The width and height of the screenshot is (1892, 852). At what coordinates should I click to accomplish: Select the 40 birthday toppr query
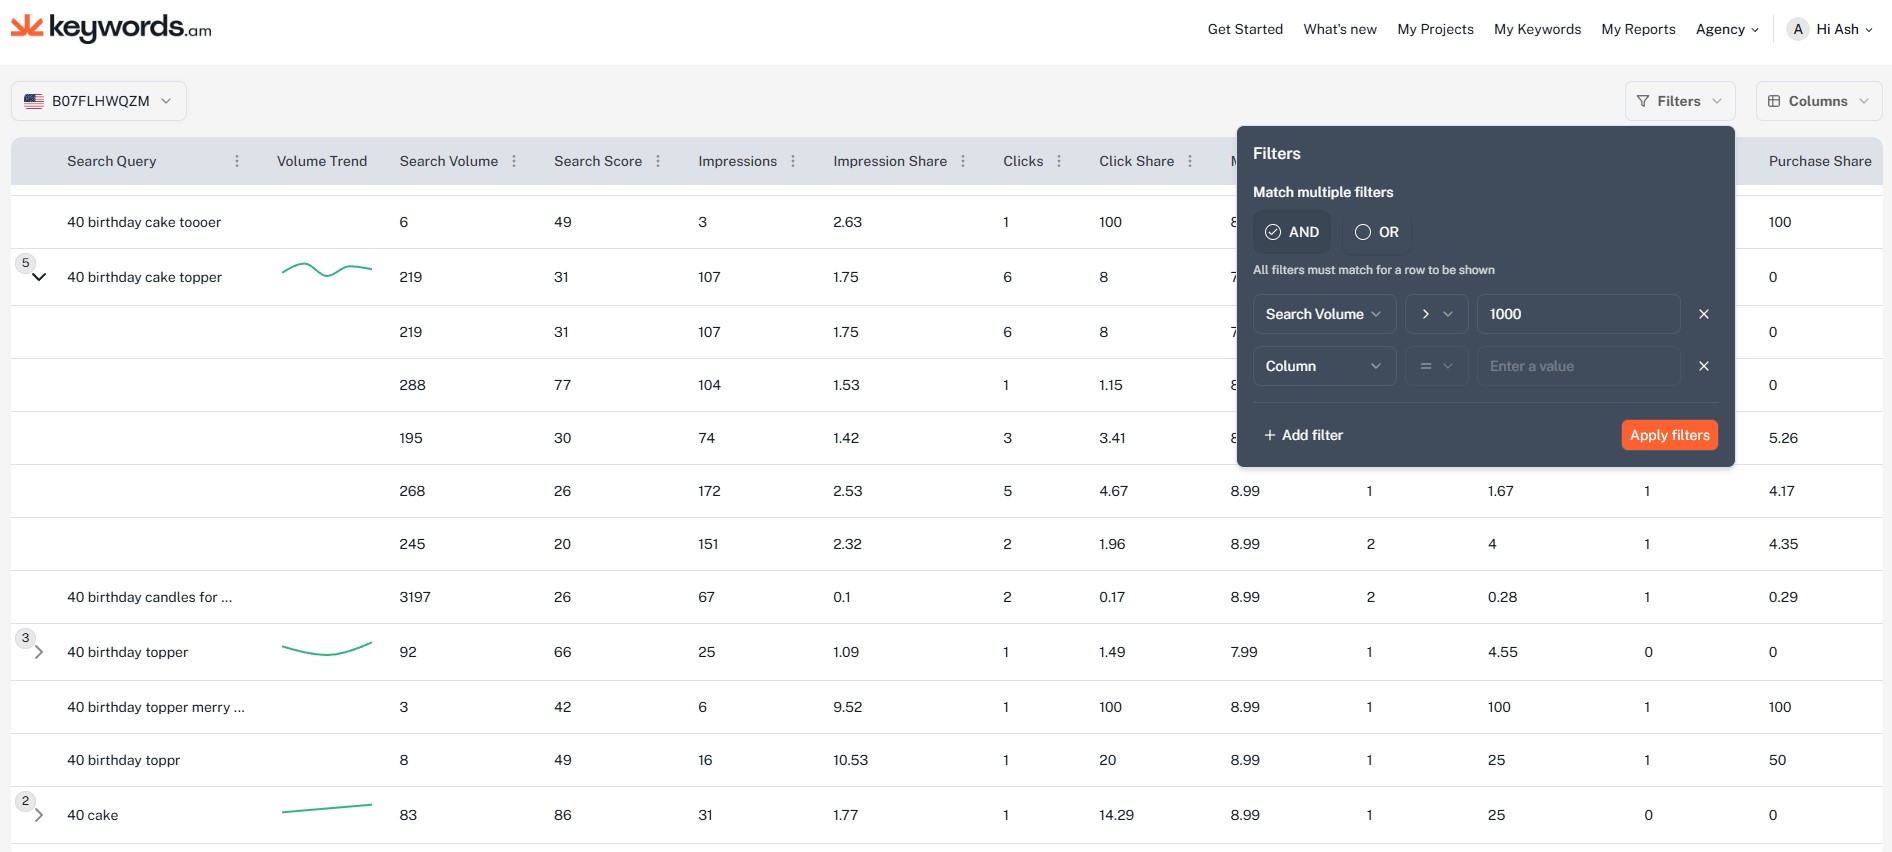(x=124, y=760)
